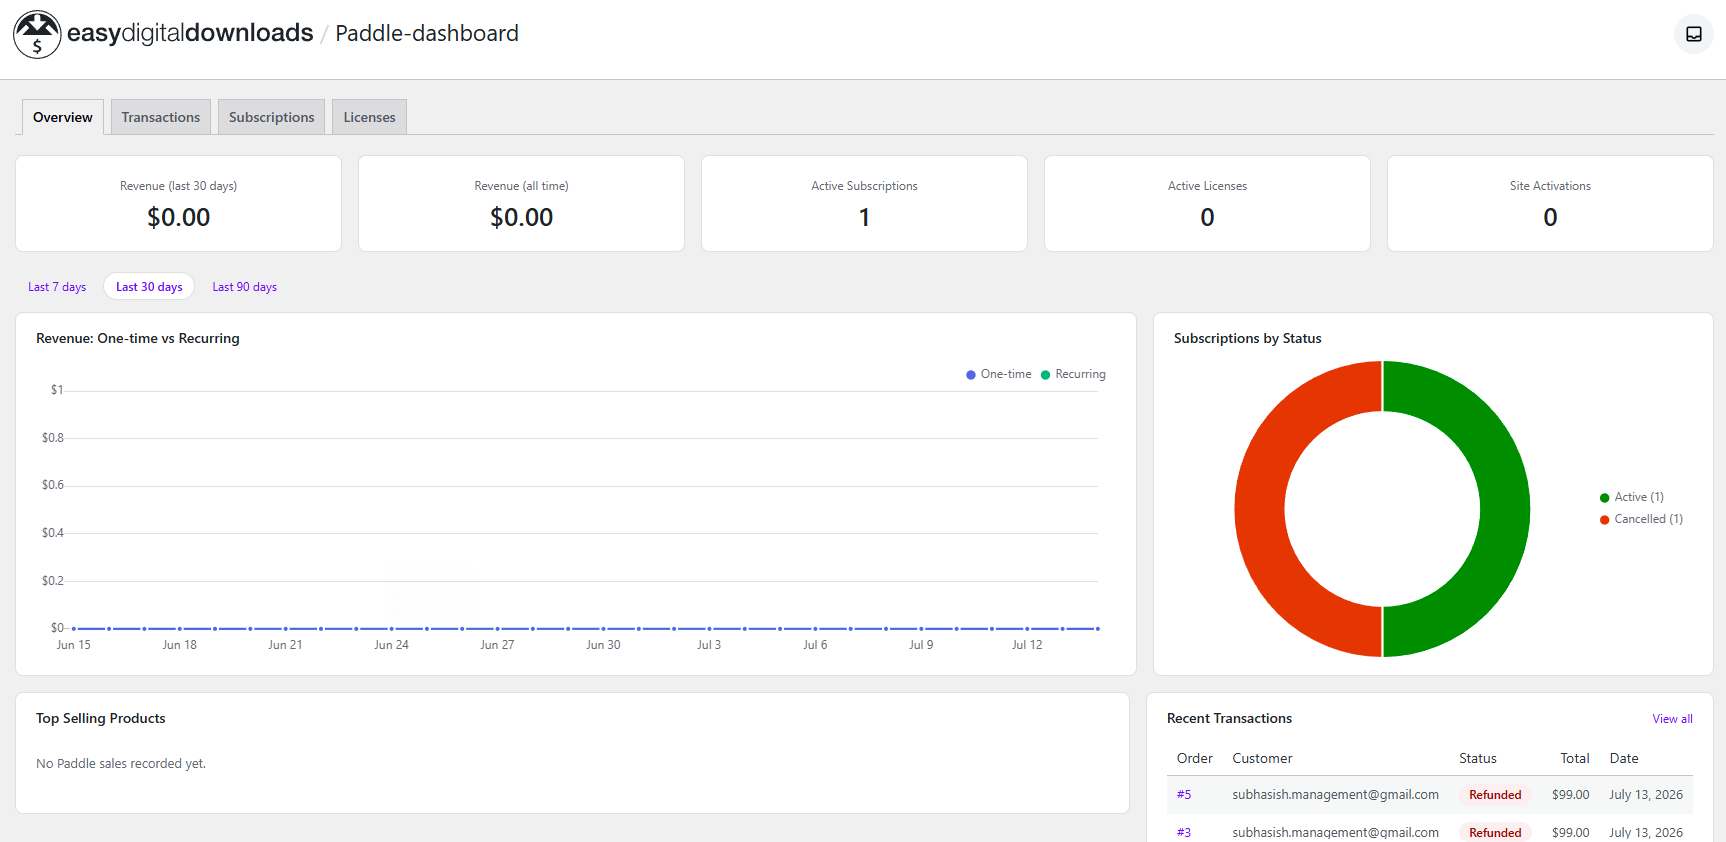Click the Revenue: One-time vs Recurring heading
This screenshot has width=1726, height=842.
[138, 338]
